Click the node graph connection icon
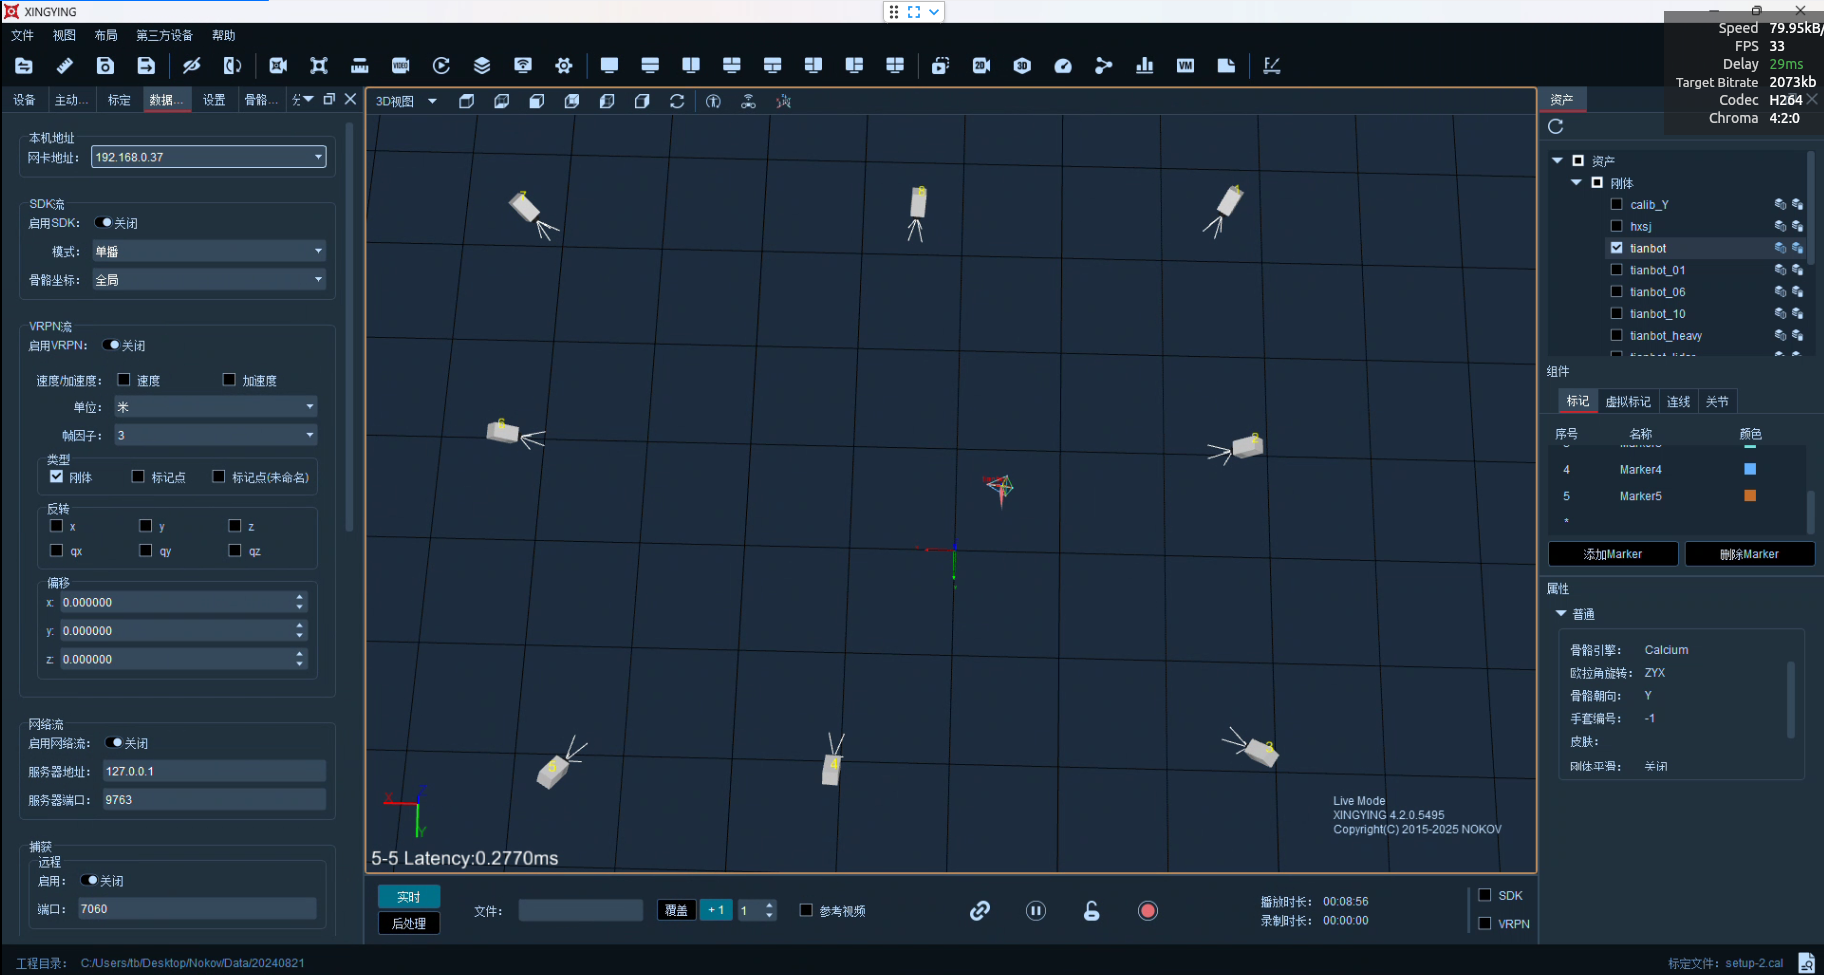This screenshot has width=1824, height=975. point(1104,66)
